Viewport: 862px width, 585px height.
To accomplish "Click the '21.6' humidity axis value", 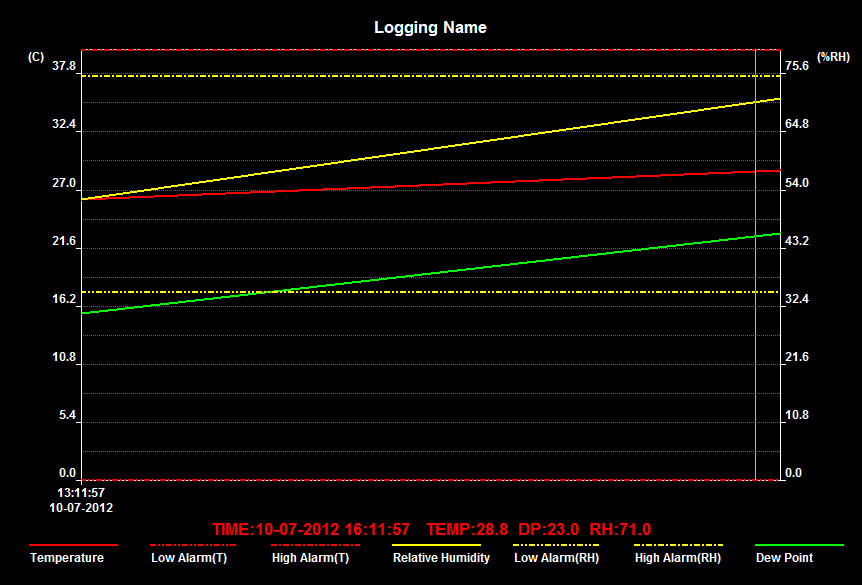I will click(x=797, y=357).
